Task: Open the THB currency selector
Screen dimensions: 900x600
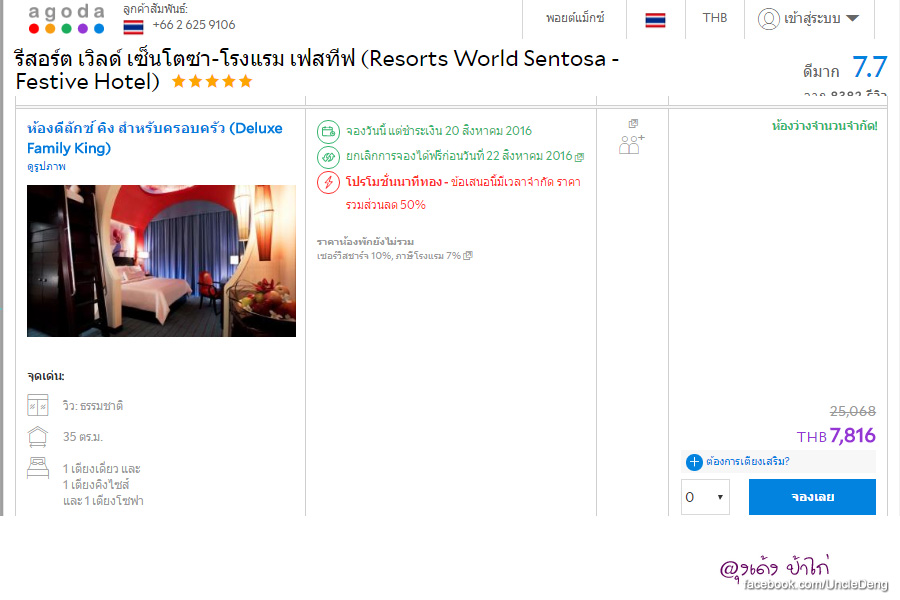Action: [x=715, y=18]
